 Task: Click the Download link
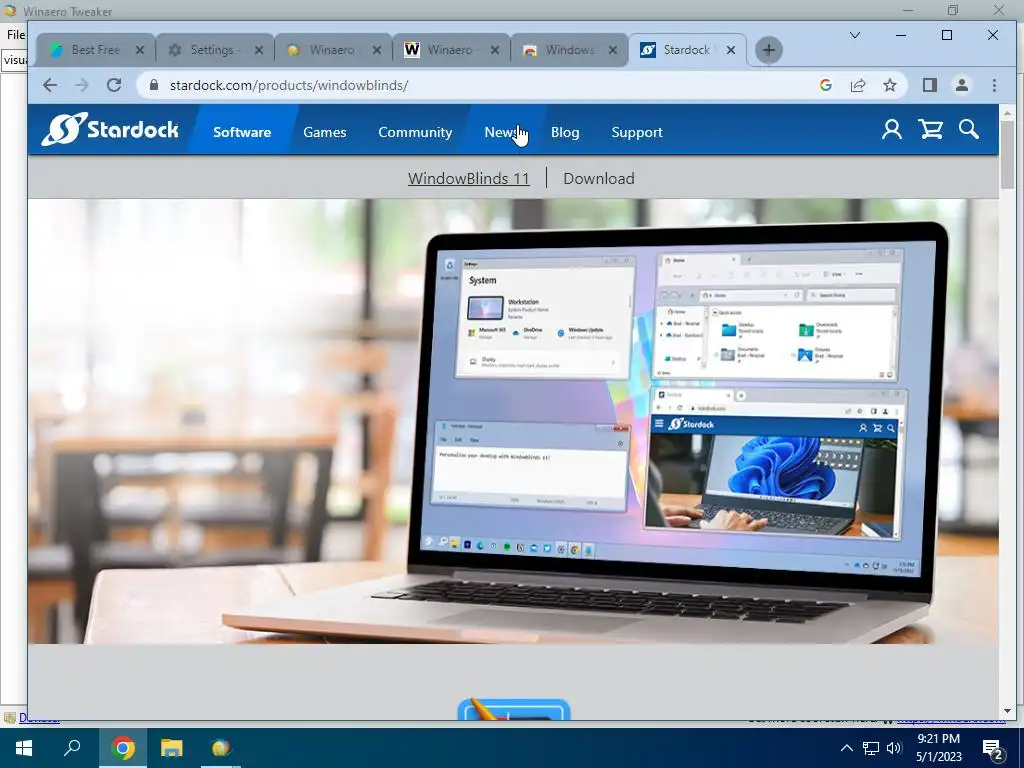pos(599,178)
